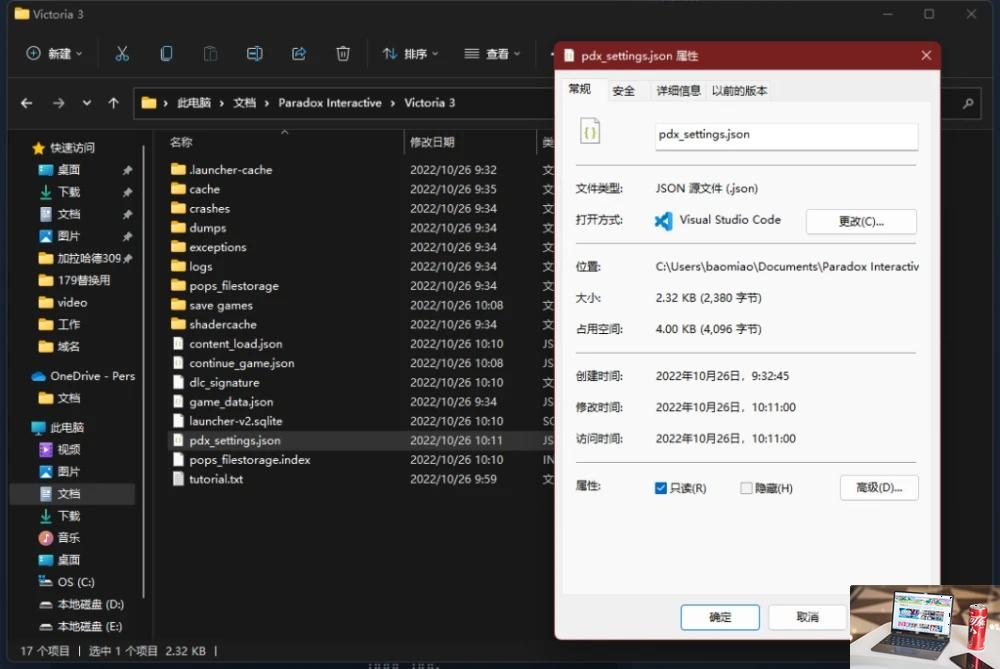Close the properties dialog

pyautogui.click(x=926, y=55)
